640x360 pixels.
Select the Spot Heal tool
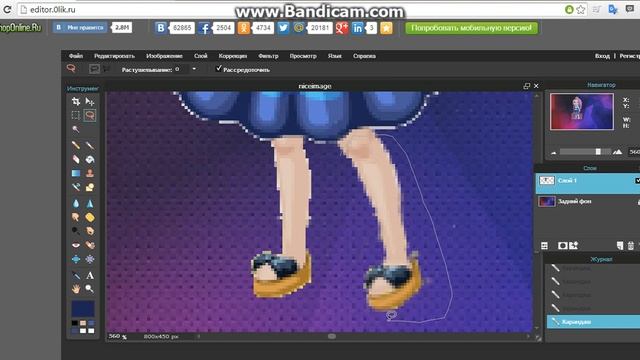click(90, 245)
